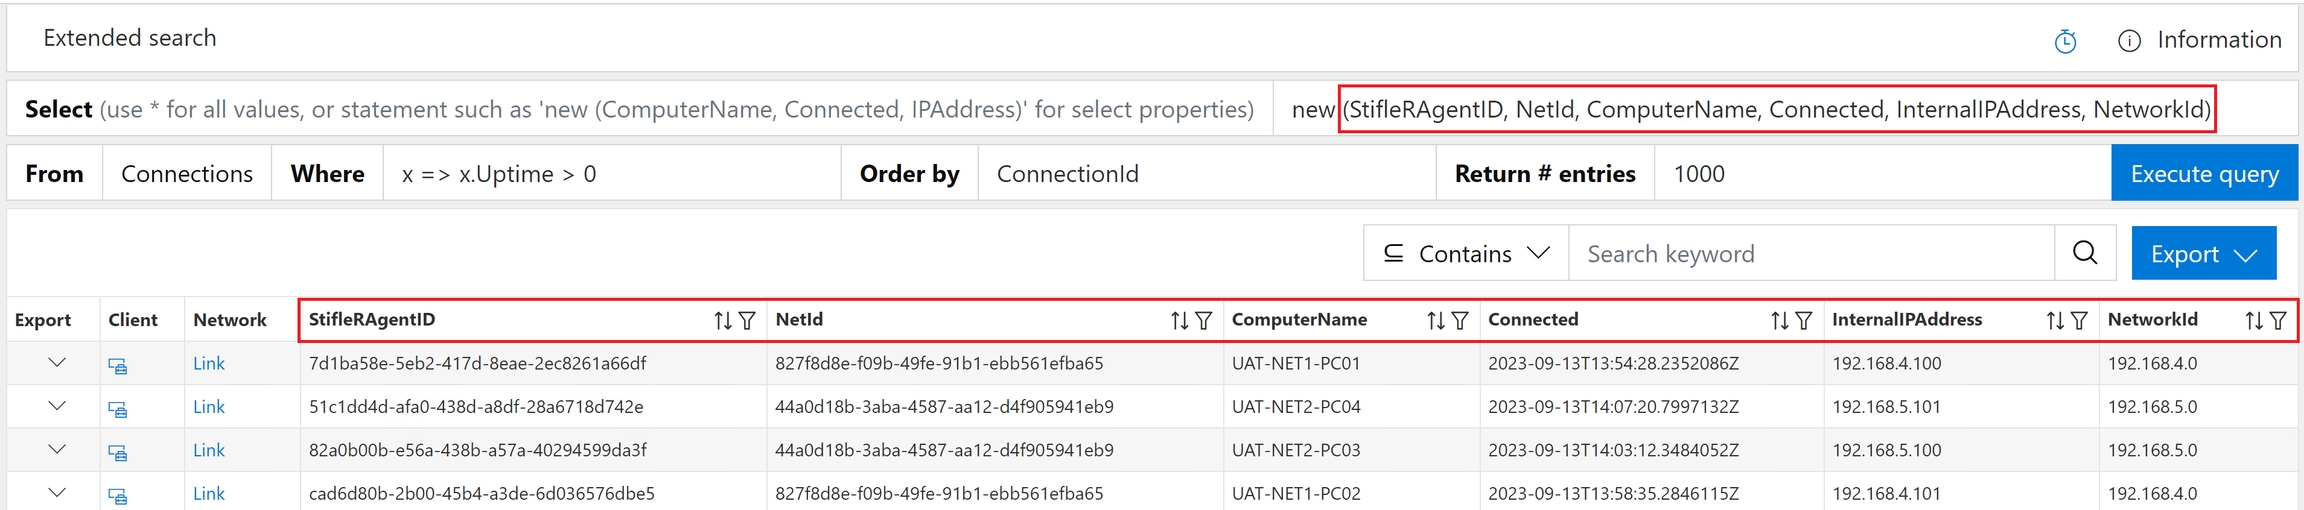Click the Return # entries field
This screenshot has width=2304, height=510.
pos(1880,174)
